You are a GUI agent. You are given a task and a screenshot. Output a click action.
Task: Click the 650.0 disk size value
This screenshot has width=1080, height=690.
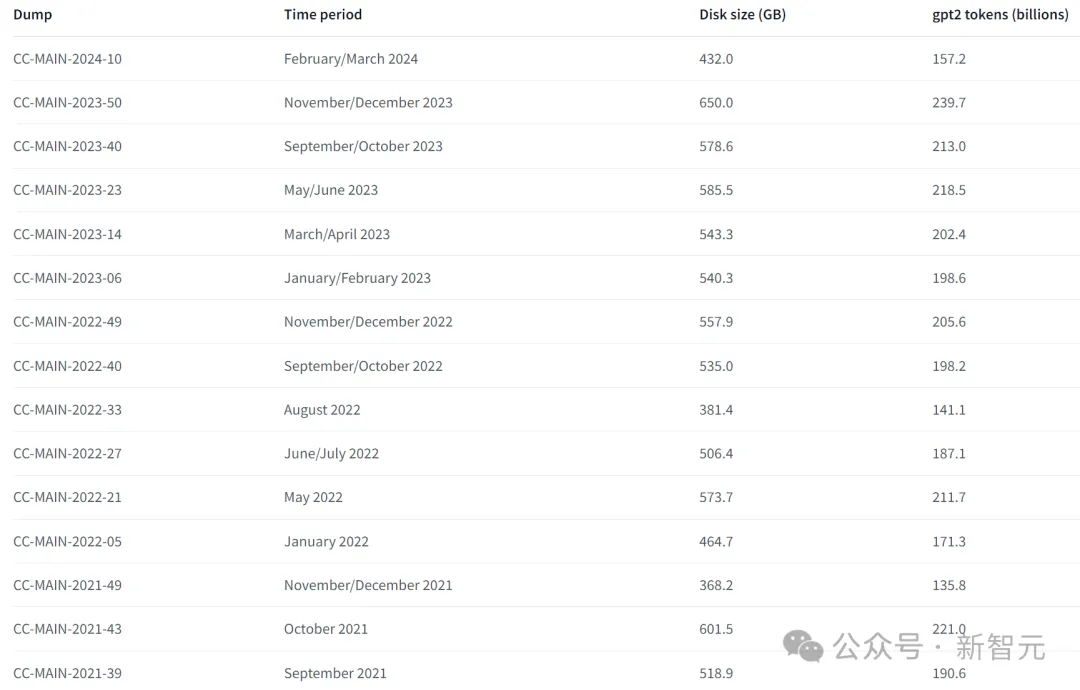pos(716,103)
